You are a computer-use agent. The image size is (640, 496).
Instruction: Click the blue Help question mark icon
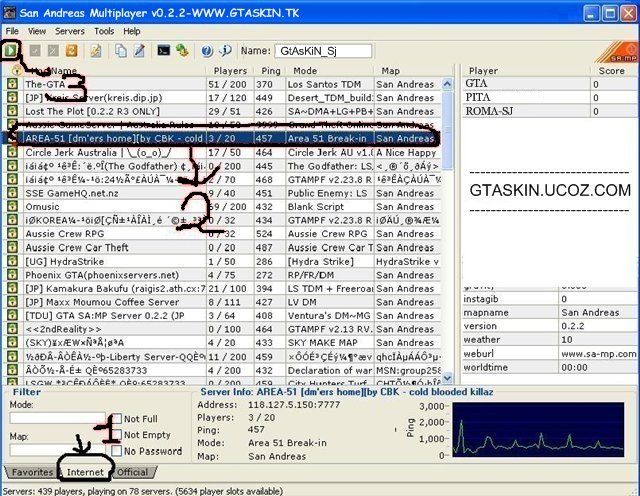(x=204, y=50)
